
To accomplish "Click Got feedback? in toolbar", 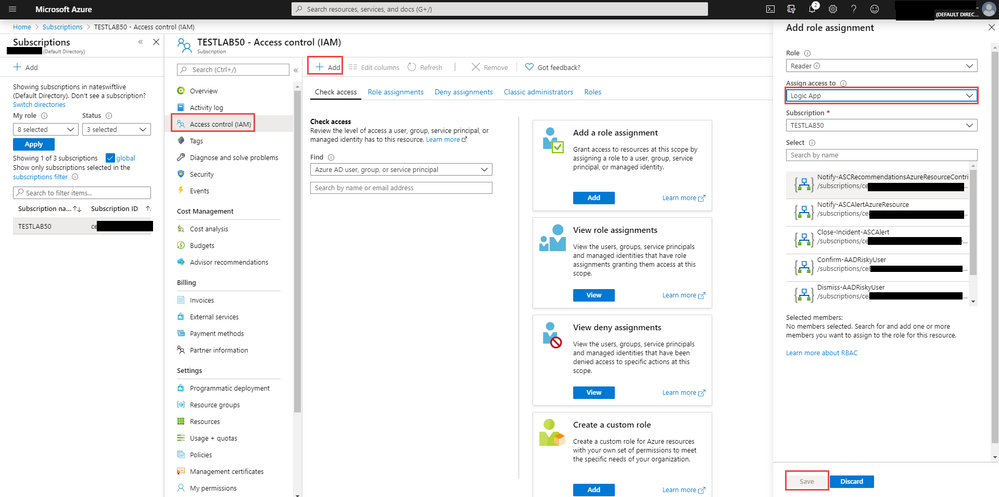I will 552,67.
